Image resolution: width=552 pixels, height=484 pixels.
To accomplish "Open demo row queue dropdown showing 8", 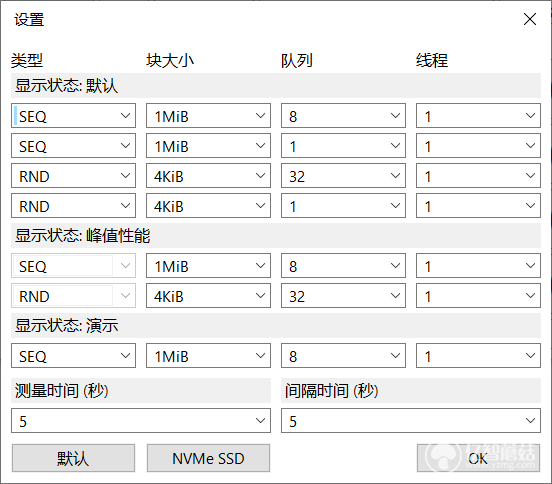I will tap(343, 356).
